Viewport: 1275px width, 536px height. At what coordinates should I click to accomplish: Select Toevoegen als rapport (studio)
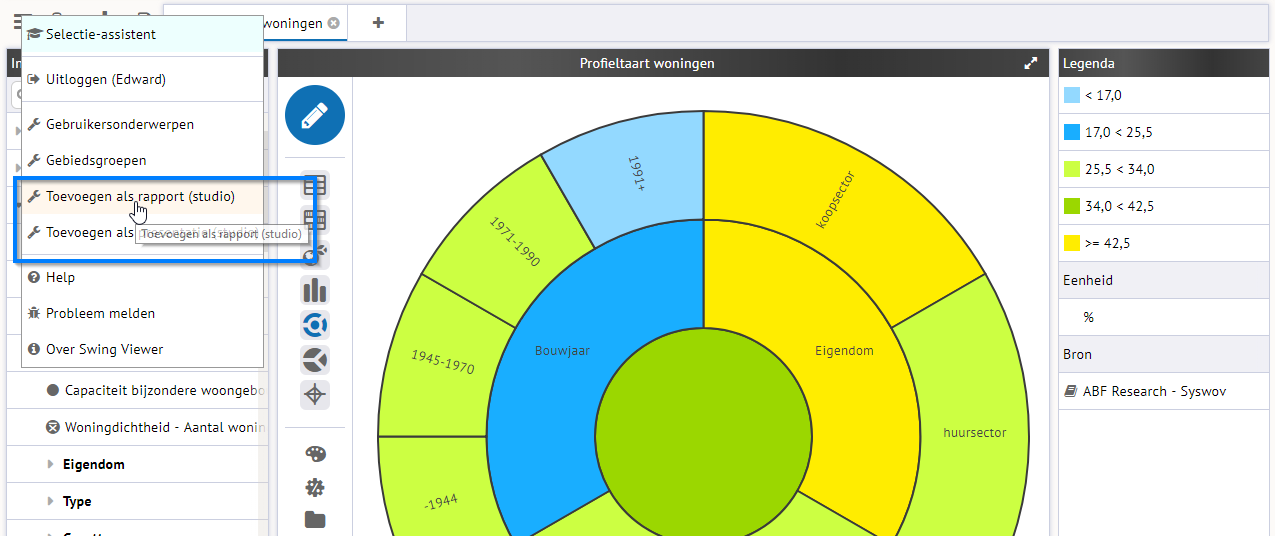[142, 197]
